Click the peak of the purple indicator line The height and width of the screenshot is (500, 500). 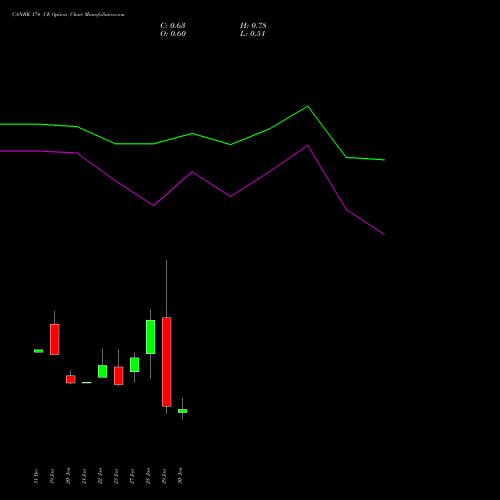(x=308, y=146)
